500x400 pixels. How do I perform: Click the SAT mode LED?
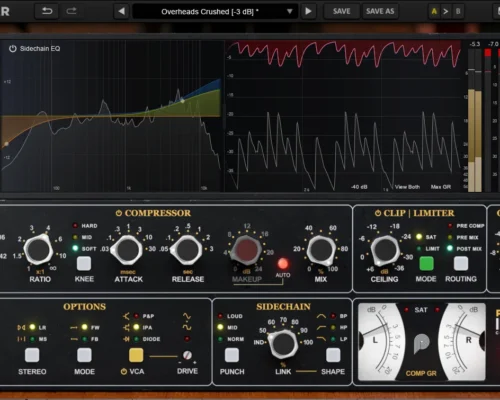419,237
